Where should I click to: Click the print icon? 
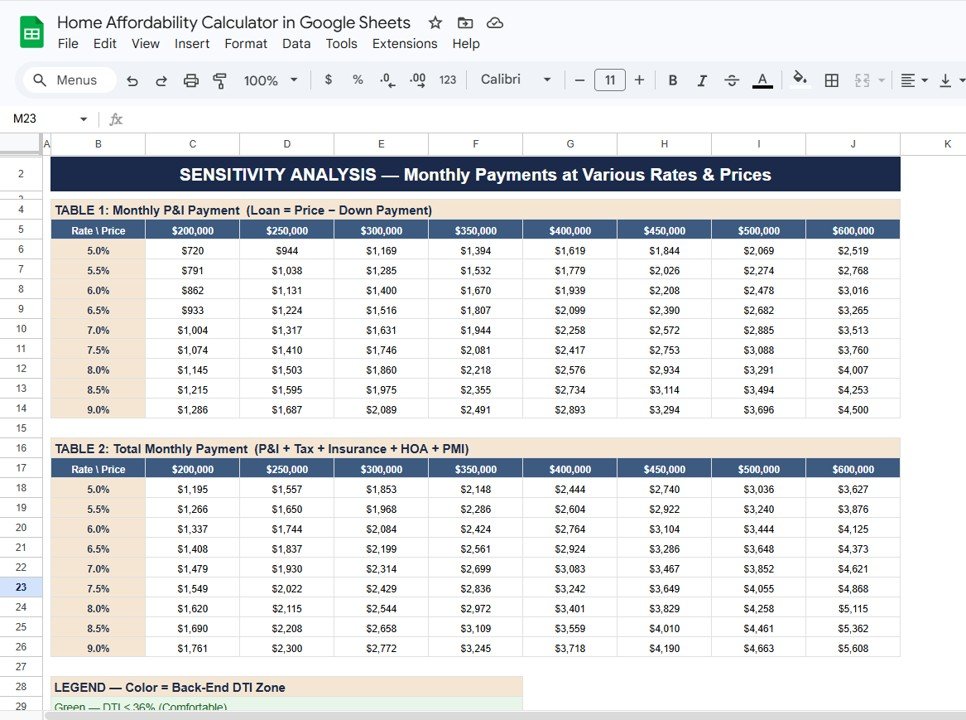(190, 80)
